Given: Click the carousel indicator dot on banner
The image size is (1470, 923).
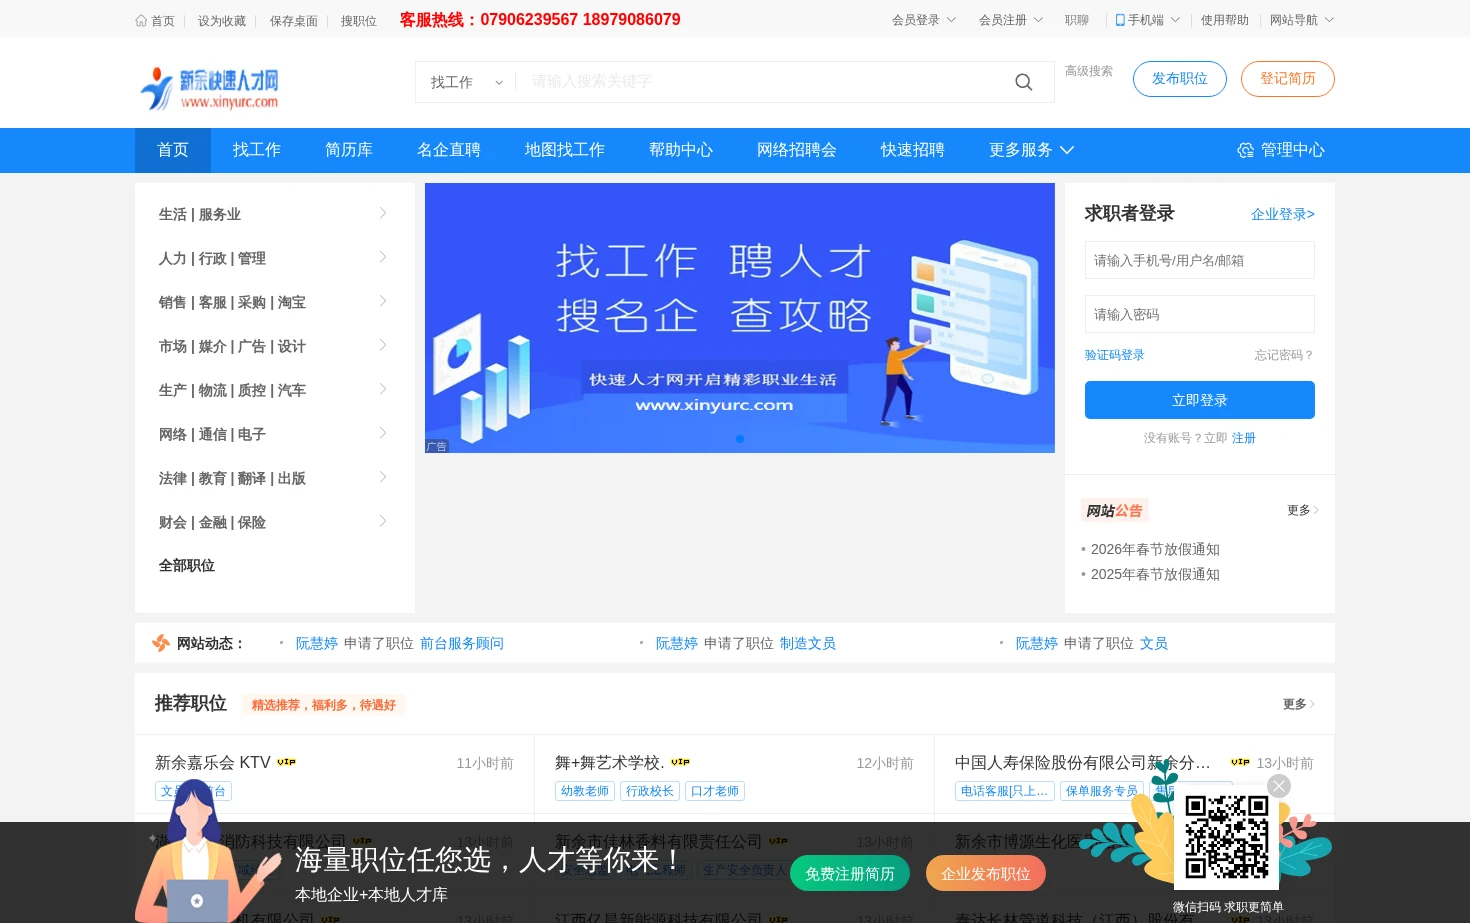Looking at the screenshot, I should point(740,439).
